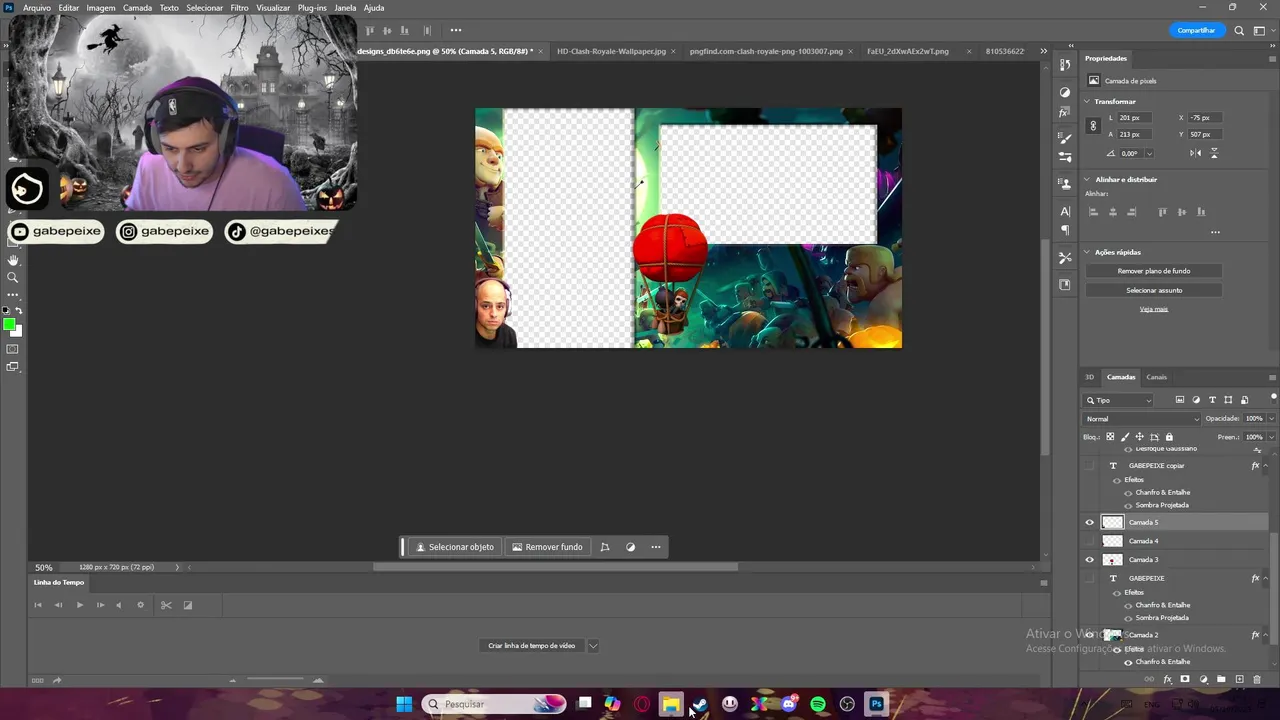Open the Character panel icon
The height and width of the screenshot is (720, 1280).
(x=1065, y=211)
